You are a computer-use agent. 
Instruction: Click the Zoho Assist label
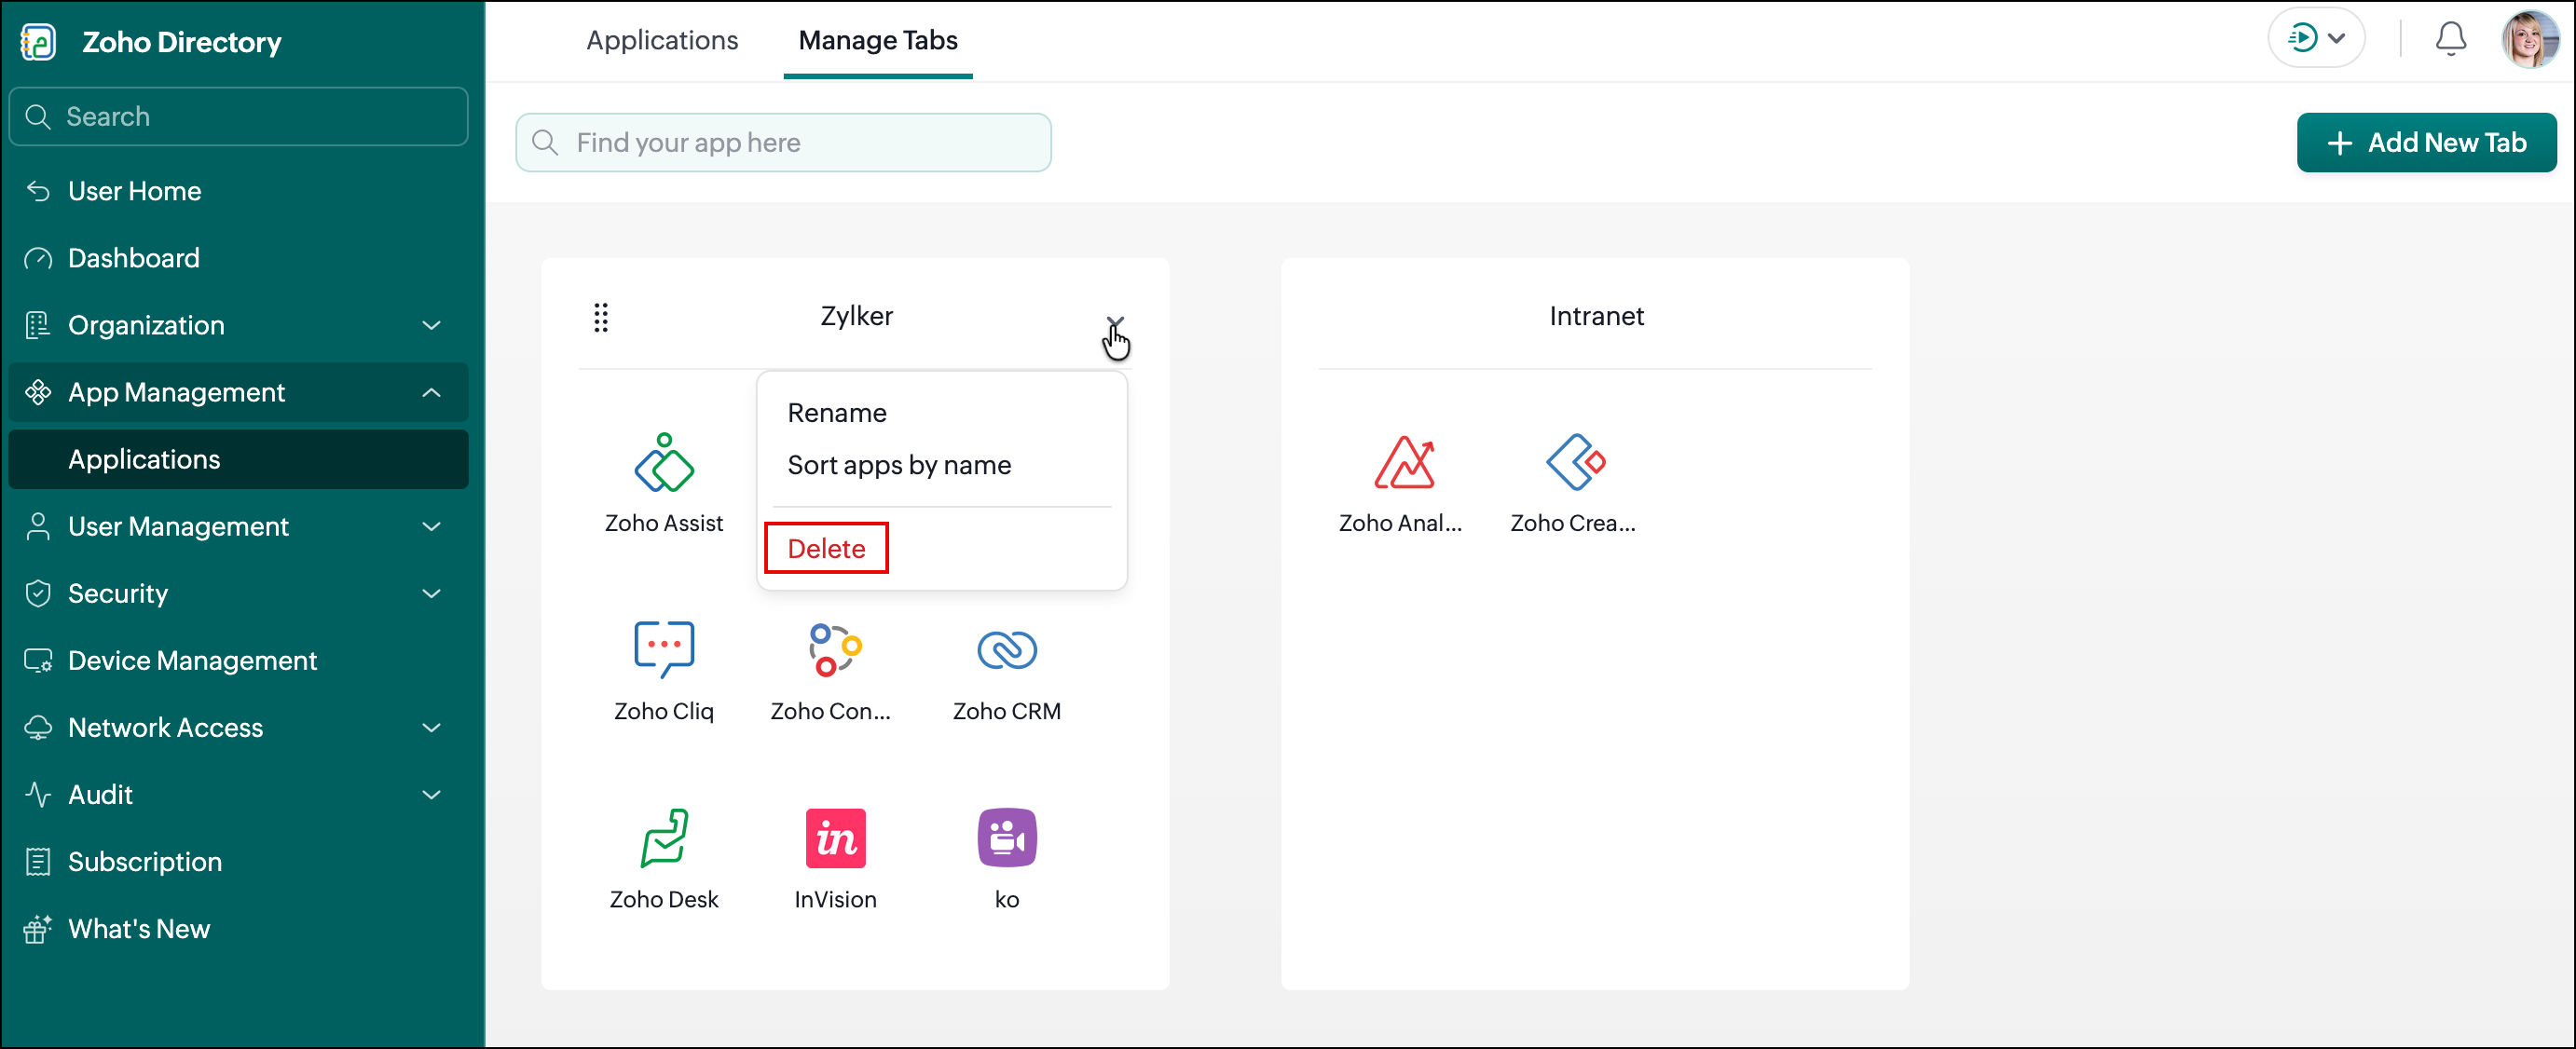point(664,523)
